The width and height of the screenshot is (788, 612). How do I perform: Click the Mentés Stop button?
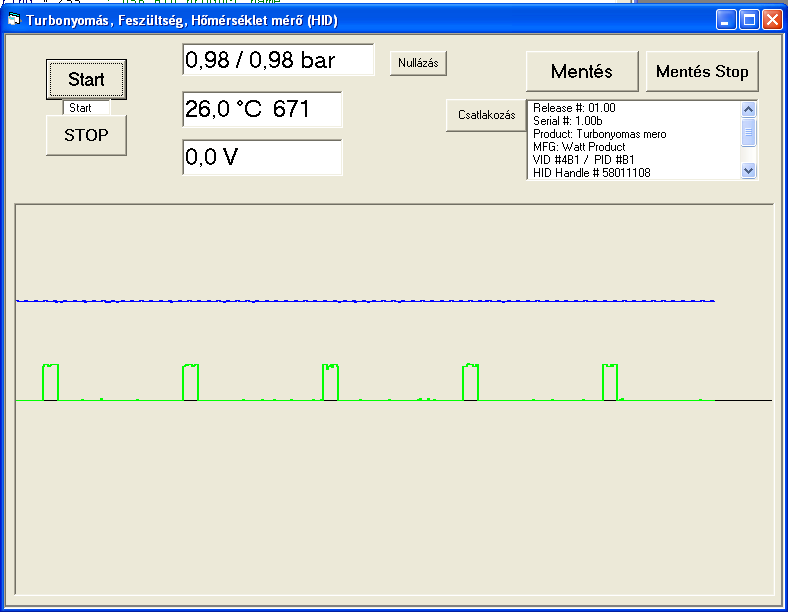[x=702, y=71]
